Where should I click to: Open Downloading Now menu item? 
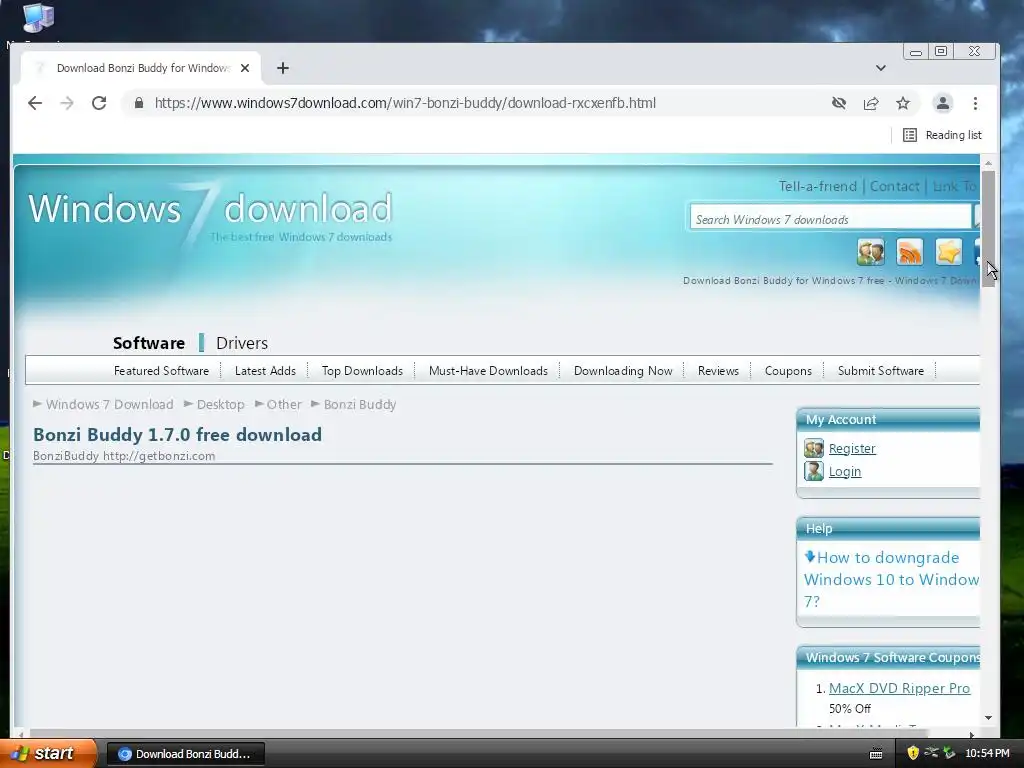point(623,371)
